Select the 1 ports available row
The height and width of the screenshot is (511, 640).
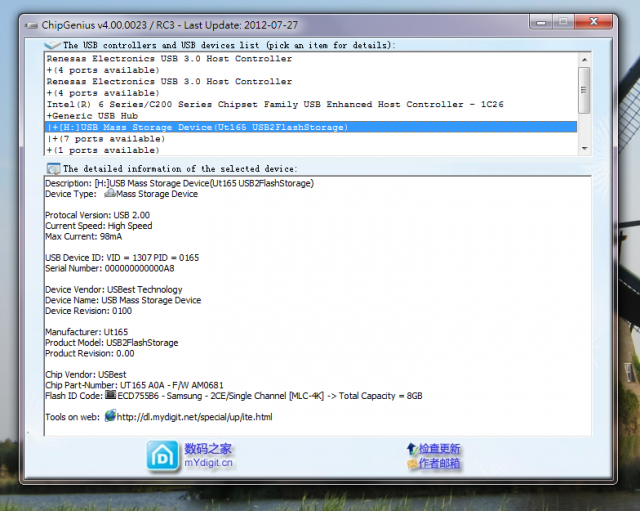[311, 150]
